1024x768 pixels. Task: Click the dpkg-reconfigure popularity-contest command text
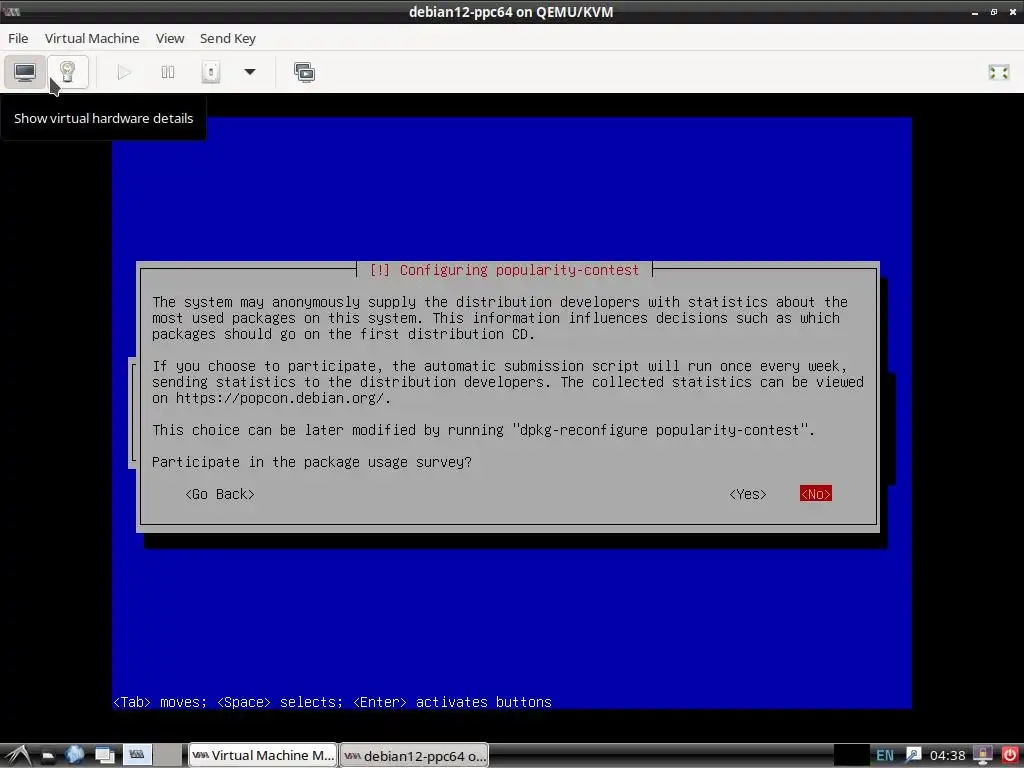pyautogui.click(x=660, y=430)
